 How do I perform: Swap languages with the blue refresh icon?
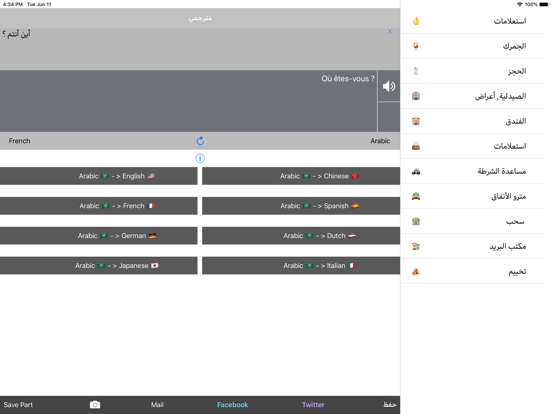pos(200,141)
